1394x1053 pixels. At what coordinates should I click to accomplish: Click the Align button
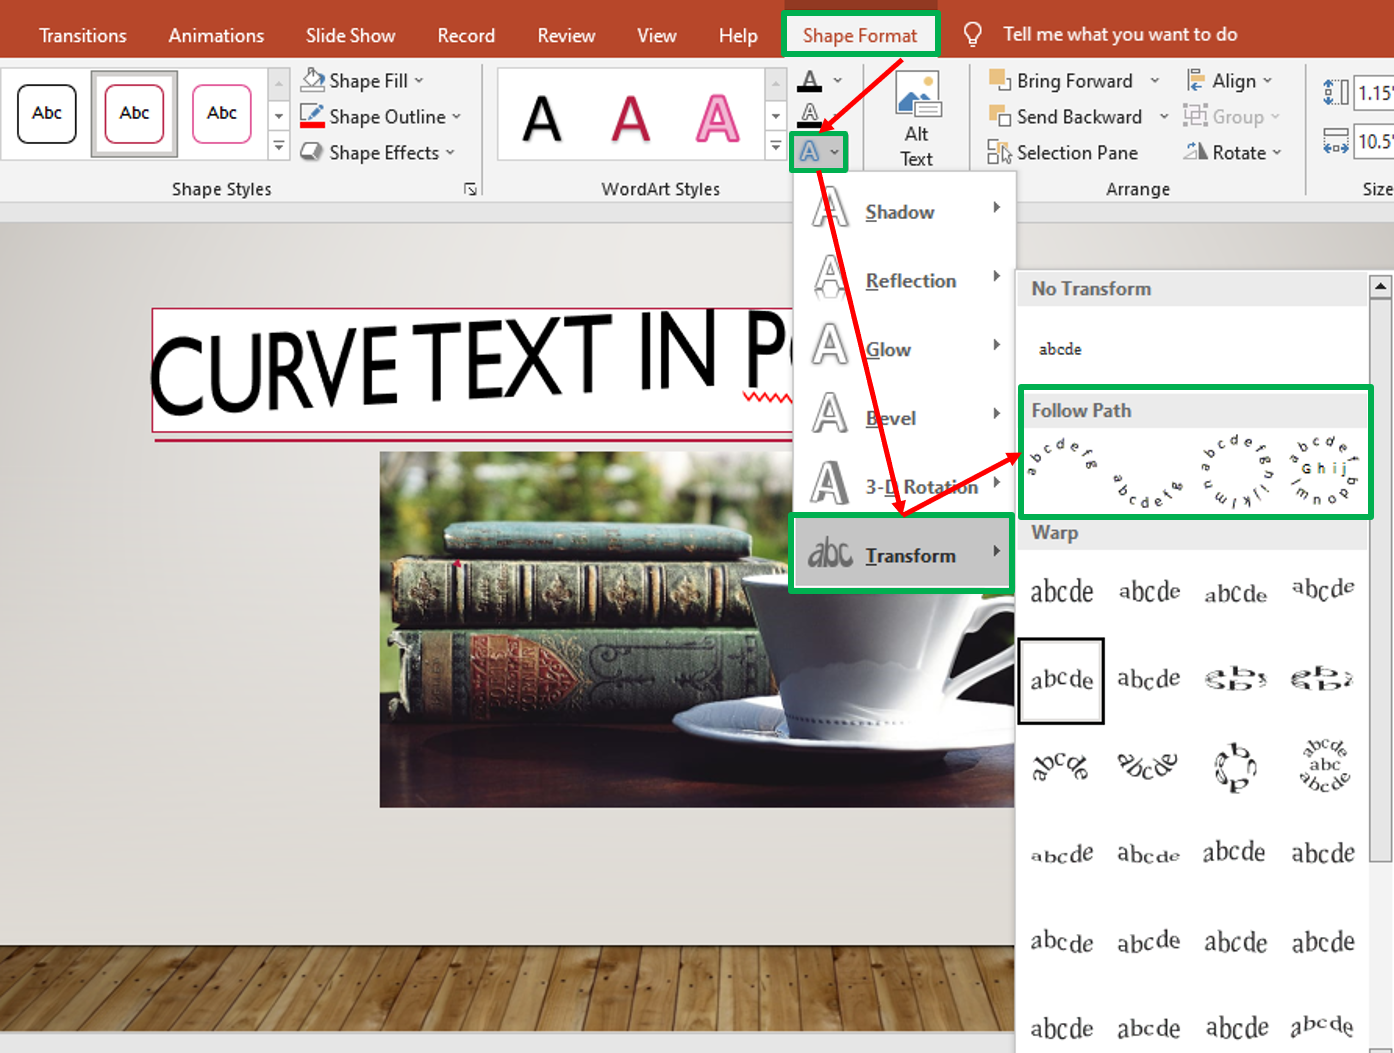click(x=1230, y=80)
